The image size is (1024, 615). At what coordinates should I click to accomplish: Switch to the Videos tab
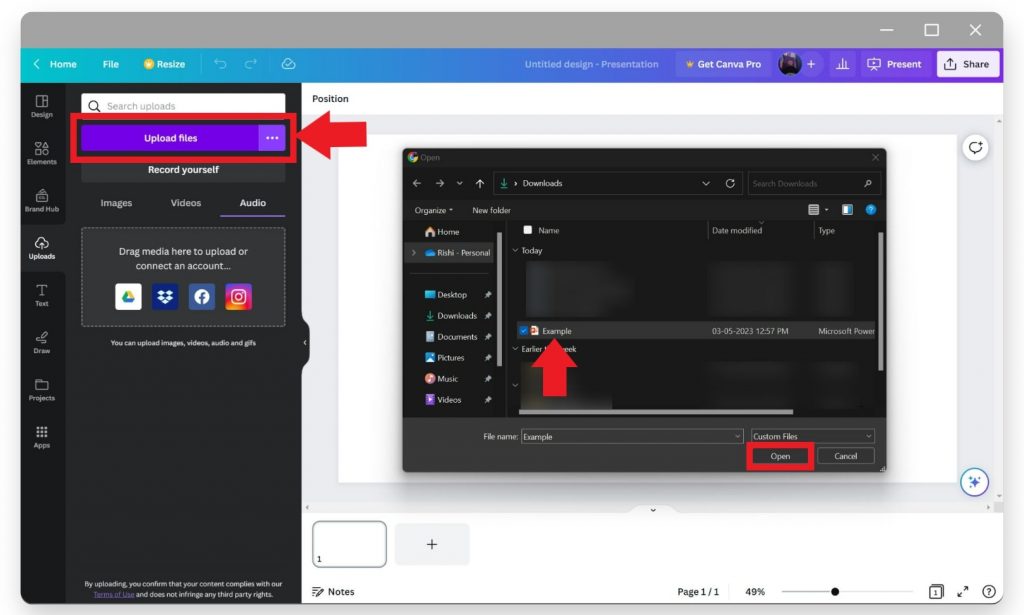[x=184, y=203]
